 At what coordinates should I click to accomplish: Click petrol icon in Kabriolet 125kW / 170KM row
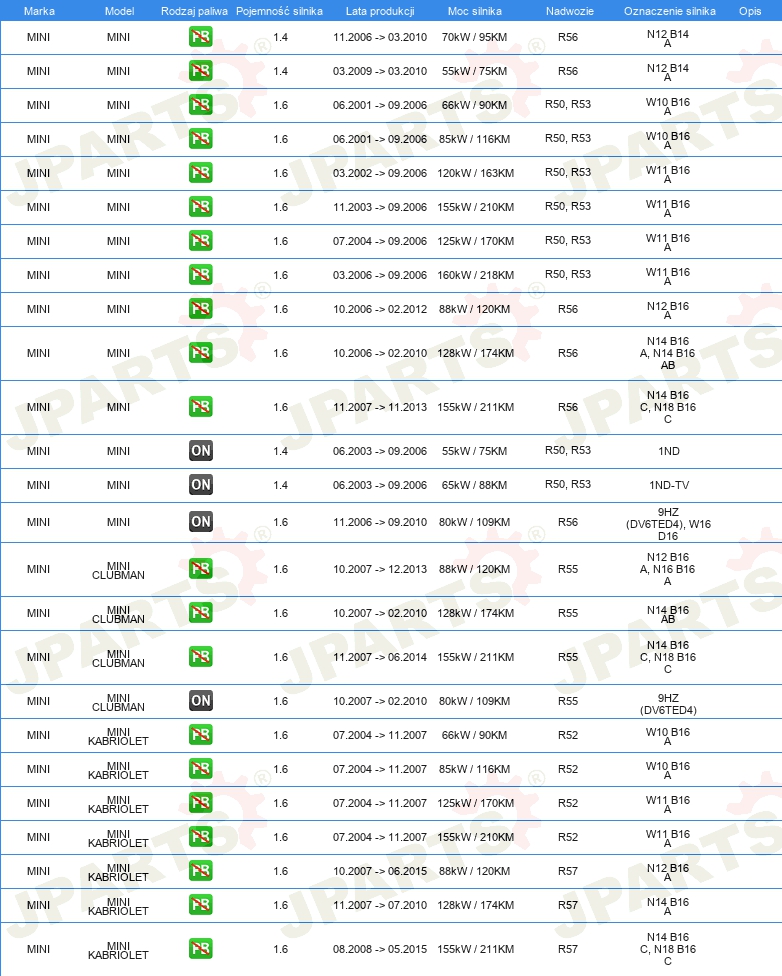(200, 803)
